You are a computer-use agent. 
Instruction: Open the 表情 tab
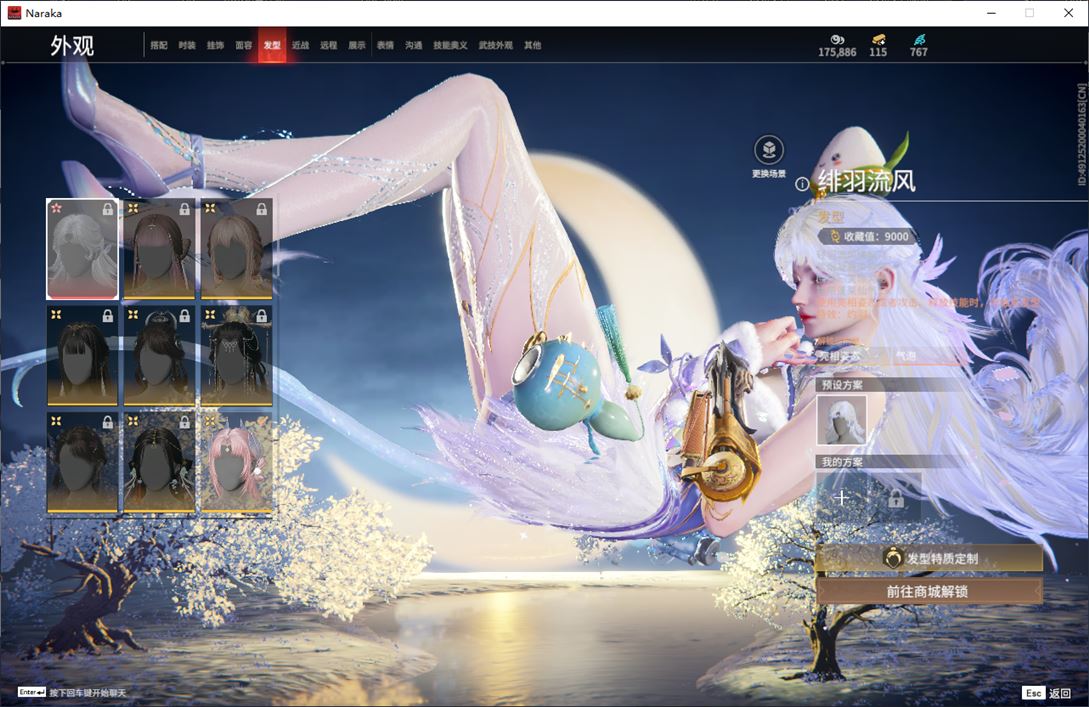(x=385, y=45)
